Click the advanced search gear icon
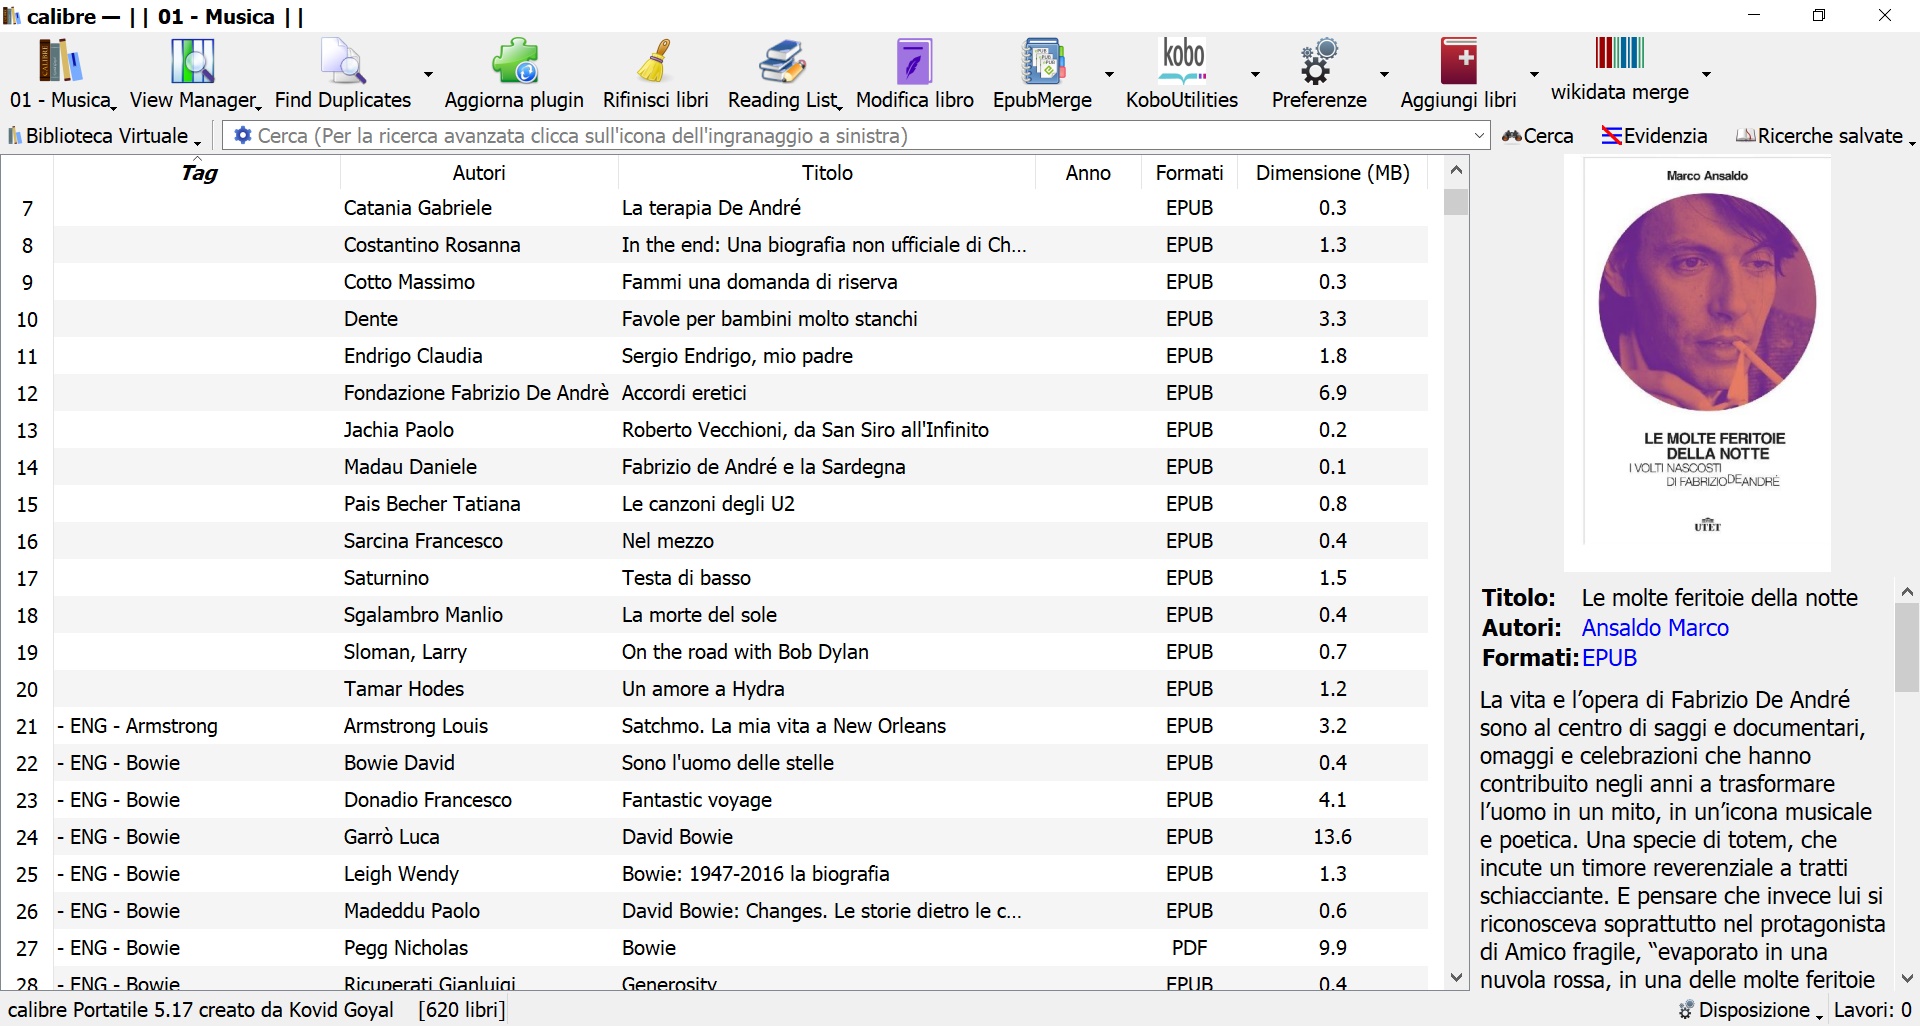Image resolution: width=1920 pixels, height=1026 pixels. tap(242, 135)
